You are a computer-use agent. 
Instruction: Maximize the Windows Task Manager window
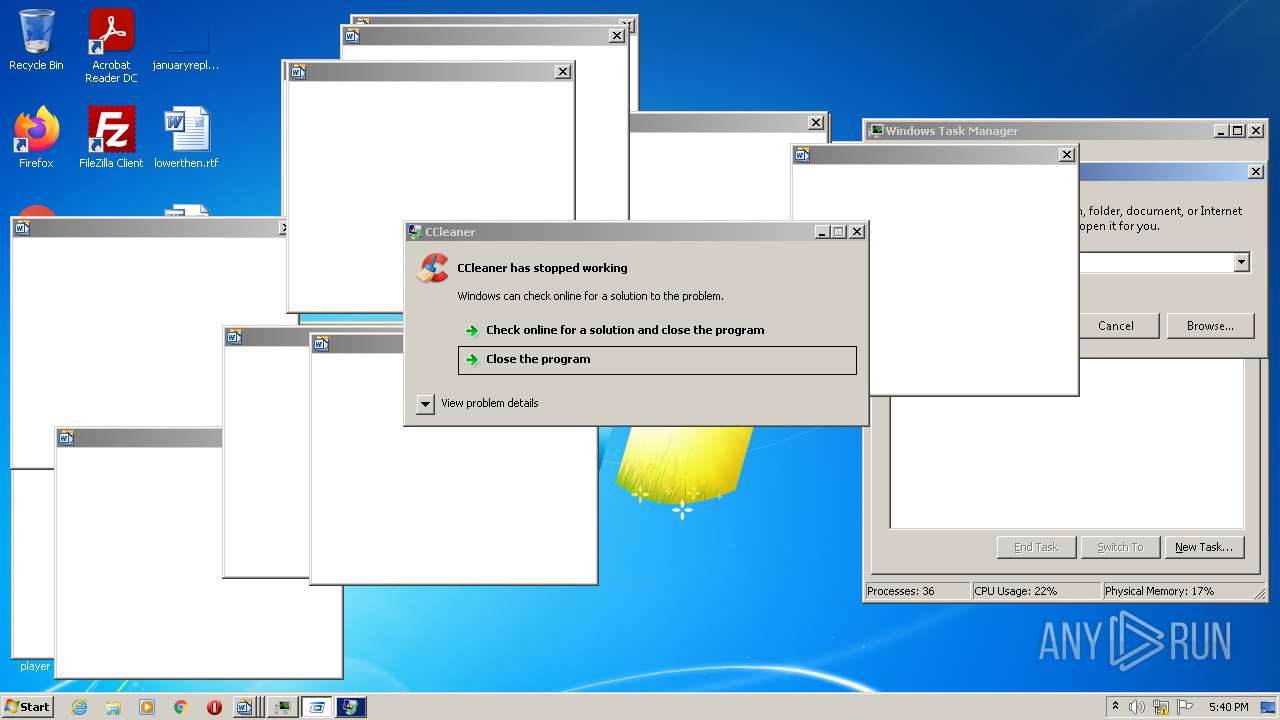(x=1238, y=131)
